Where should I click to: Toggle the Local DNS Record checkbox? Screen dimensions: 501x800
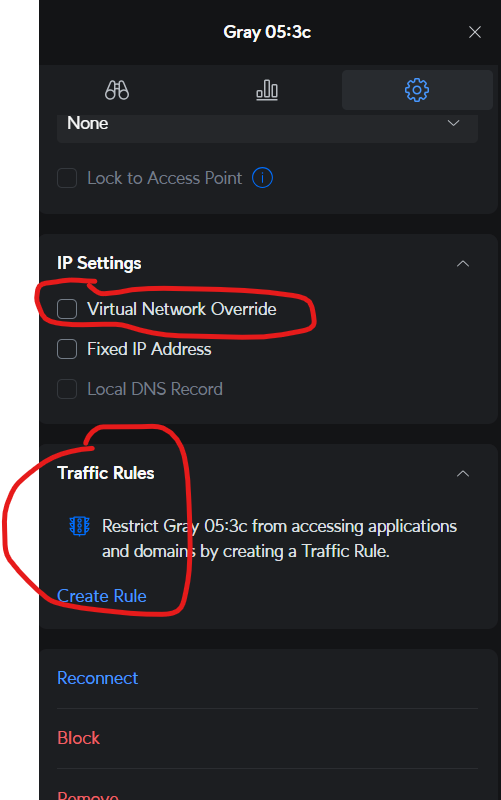click(x=67, y=389)
